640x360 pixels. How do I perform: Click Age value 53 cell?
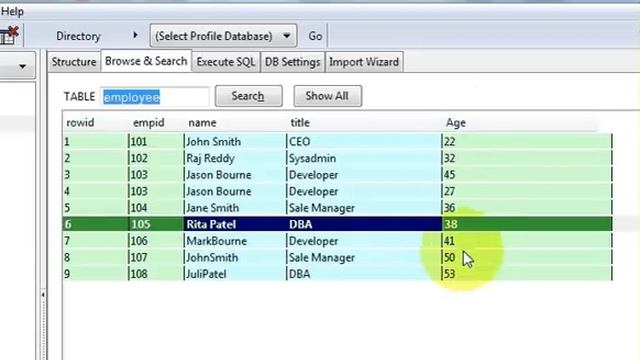point(527,274)
